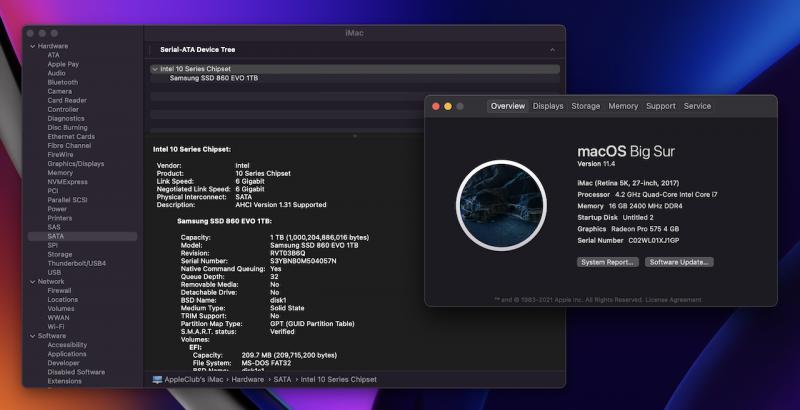Select Bluetooth in the sidebar
Viewport: 800px width, 410px height.
(63, 82)
